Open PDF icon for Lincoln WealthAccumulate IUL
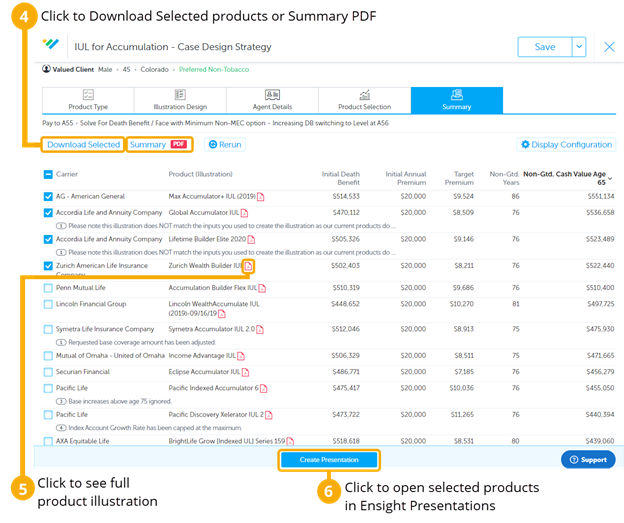The height and width of the screenshot is (523, 624). coord(222,314)
